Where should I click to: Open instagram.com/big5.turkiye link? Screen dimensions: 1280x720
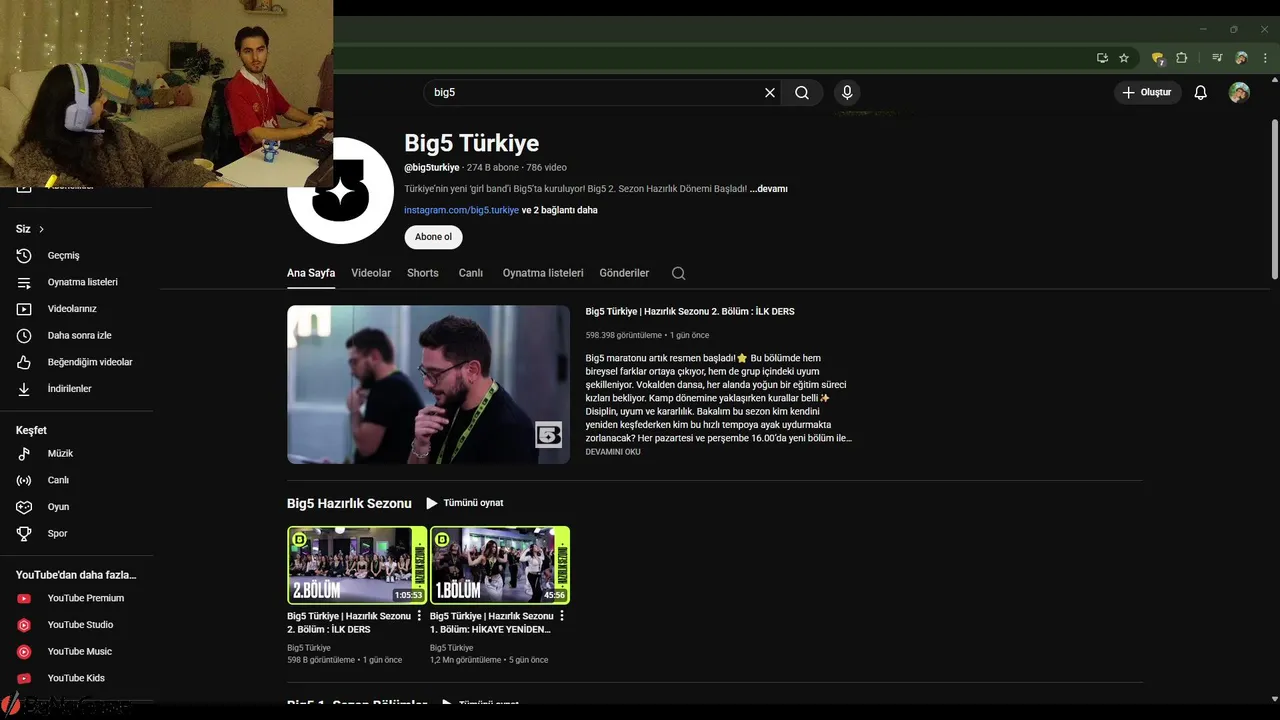[461, 210]
